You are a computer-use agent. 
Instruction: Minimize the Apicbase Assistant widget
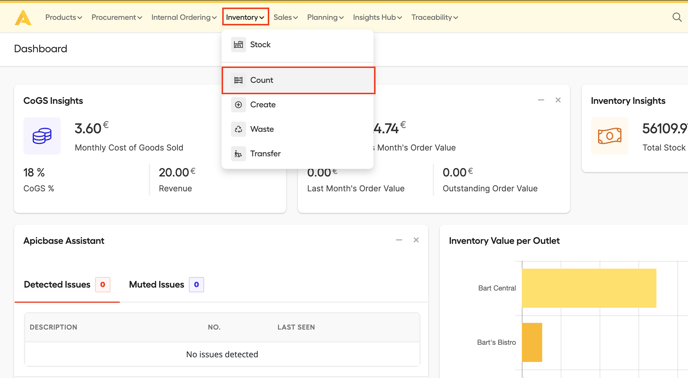coord(399,240)
